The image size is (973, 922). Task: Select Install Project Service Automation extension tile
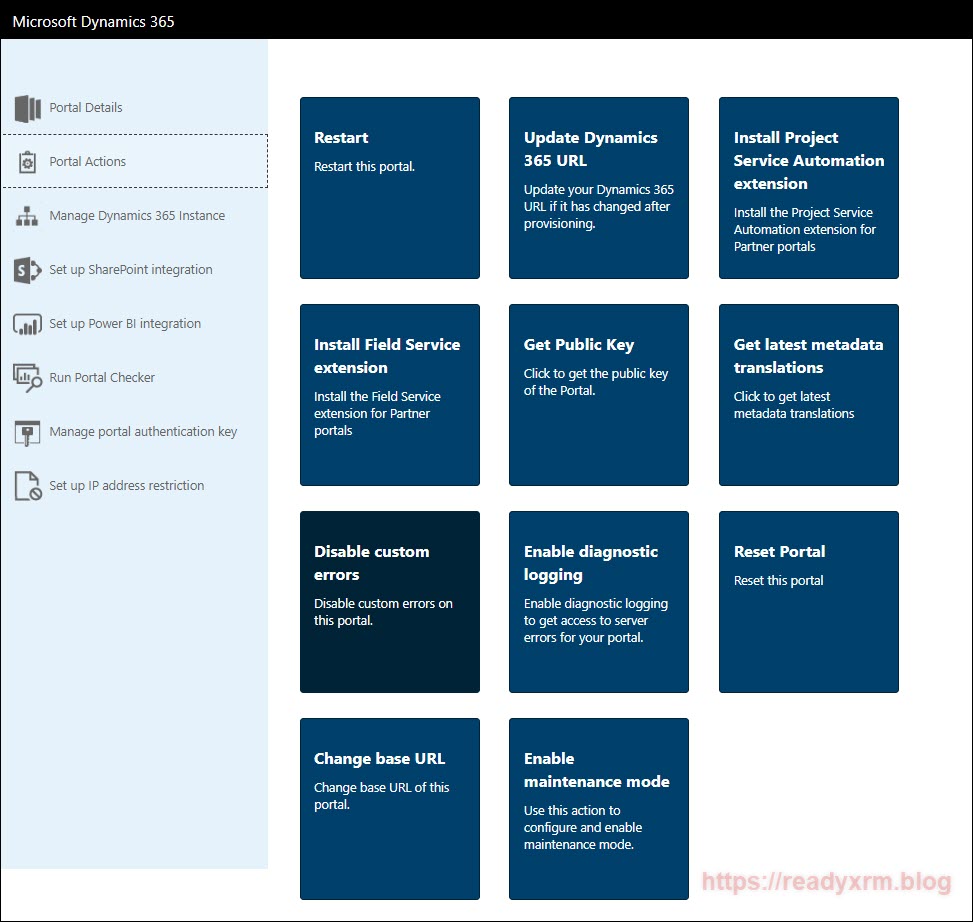pyautogui.click(x=808, y=188)
